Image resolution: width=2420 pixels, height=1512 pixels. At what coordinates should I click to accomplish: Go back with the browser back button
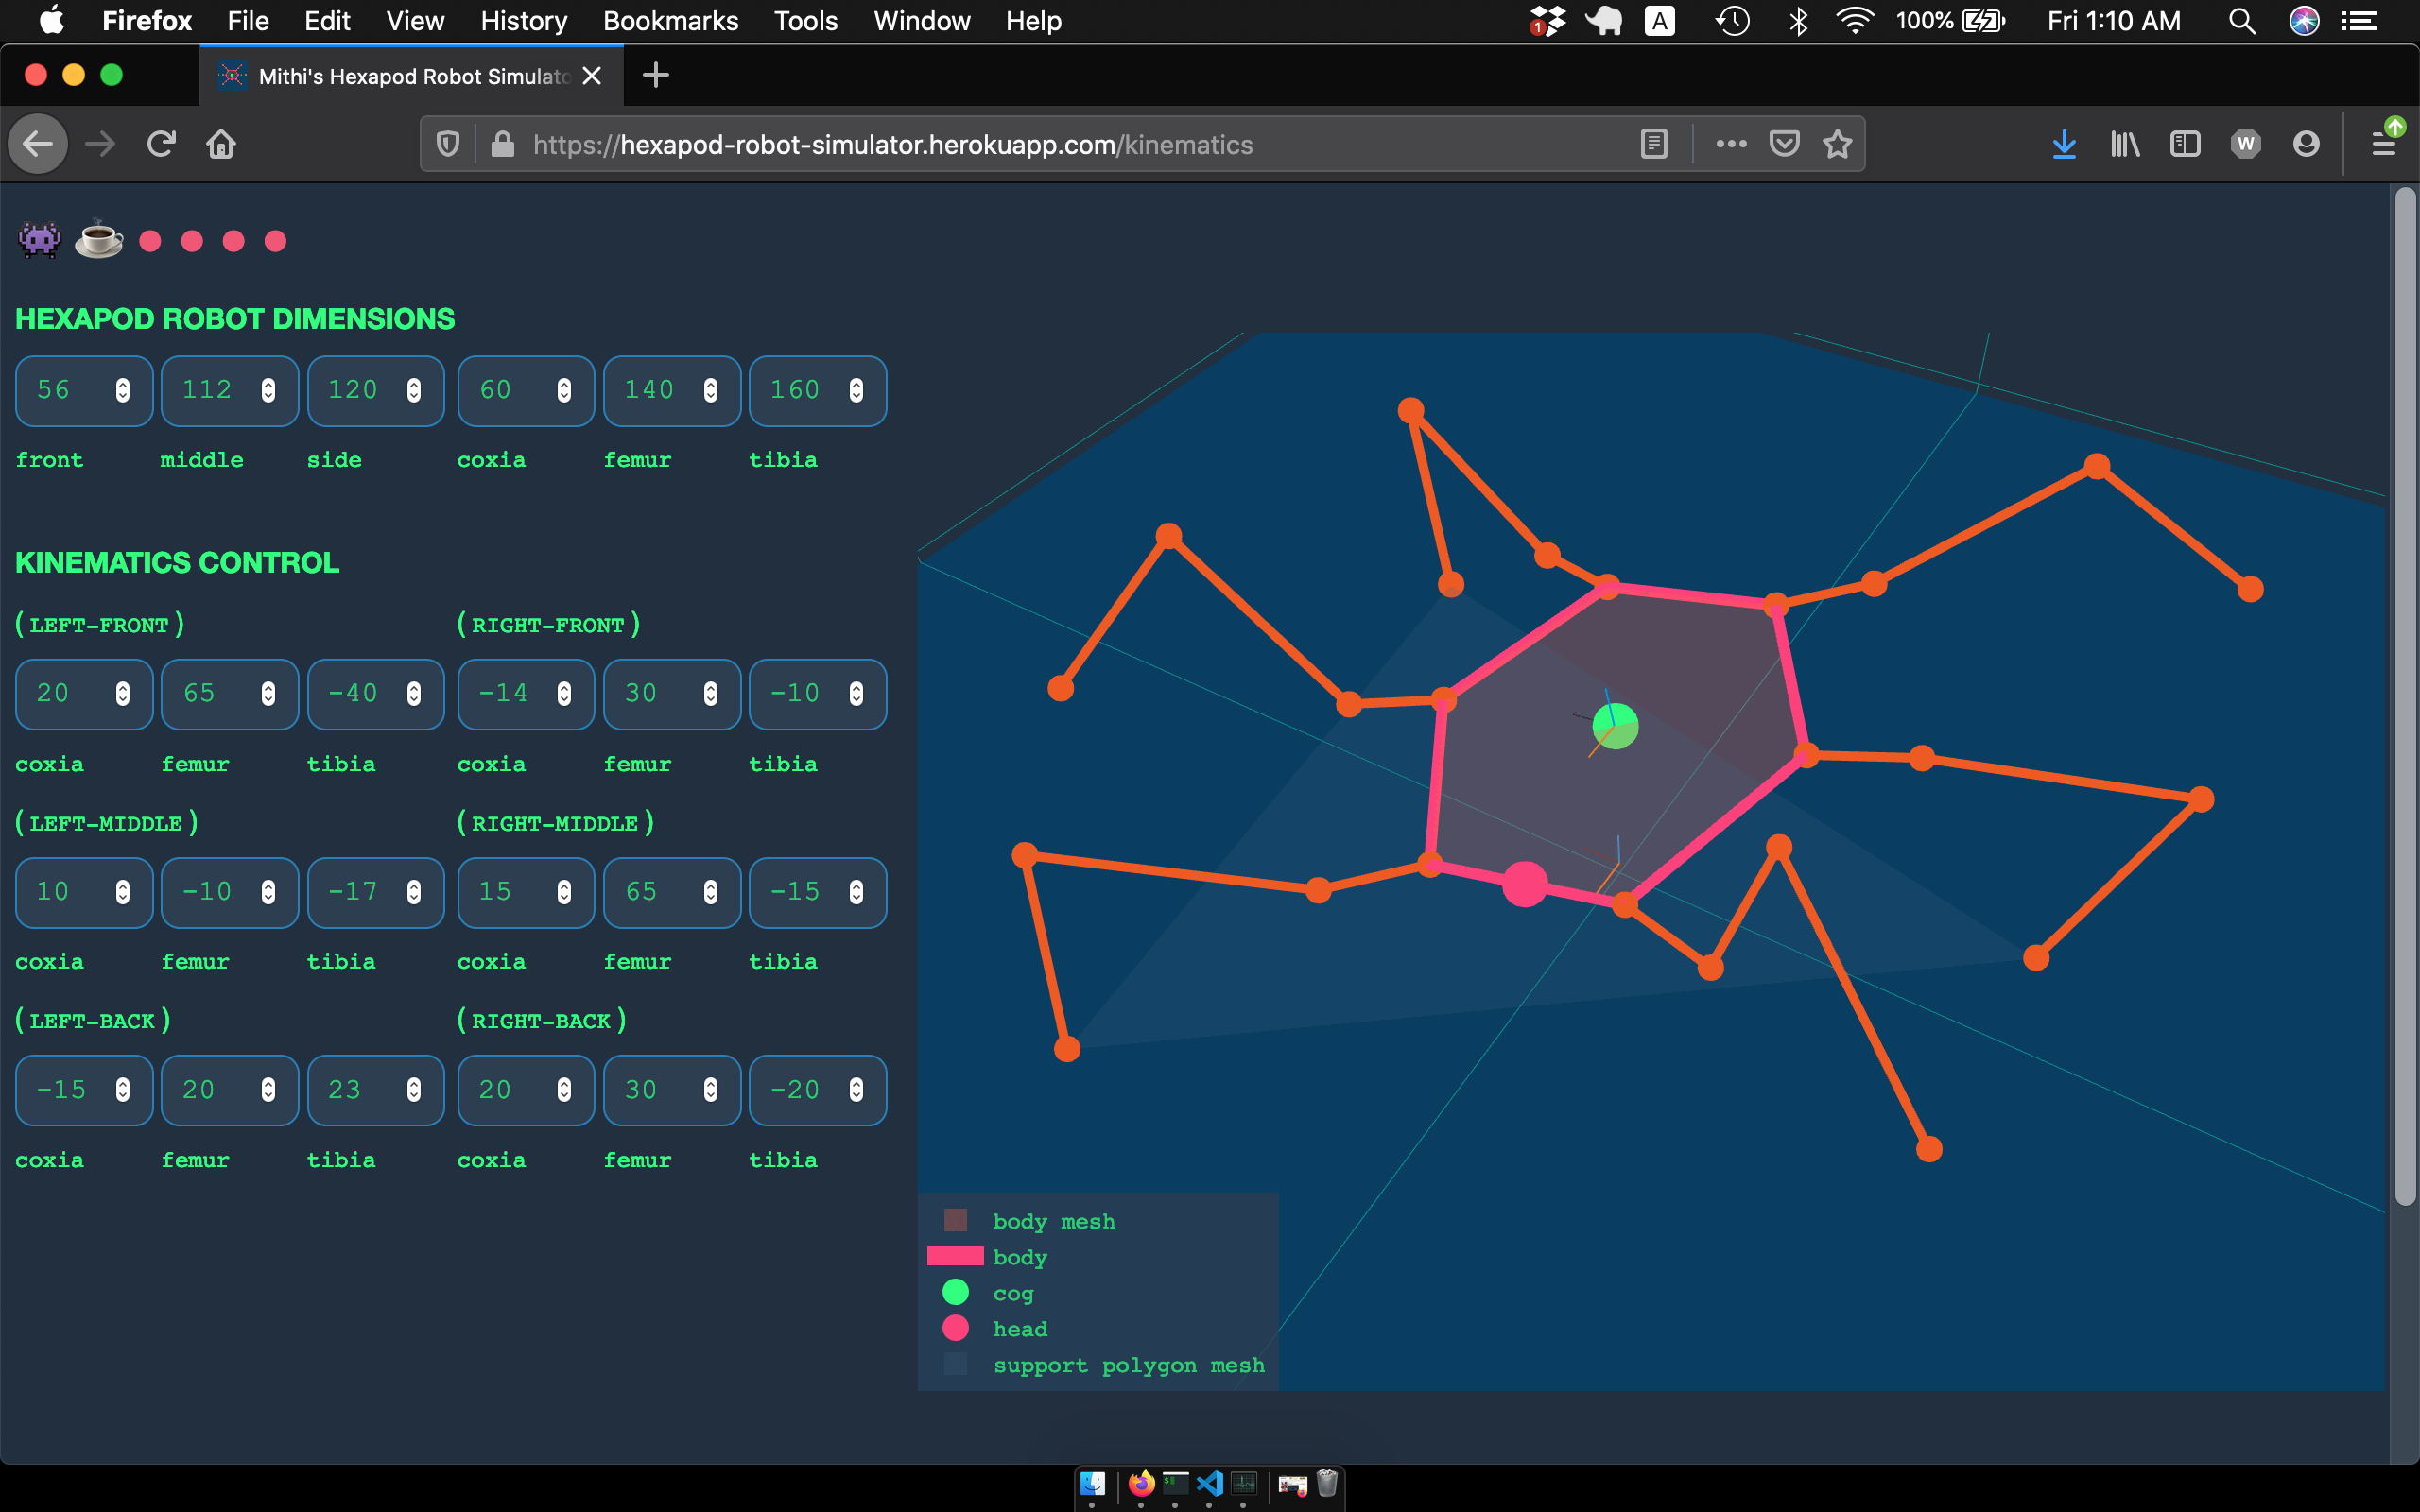pyautogui.click(x=38, y=144)
